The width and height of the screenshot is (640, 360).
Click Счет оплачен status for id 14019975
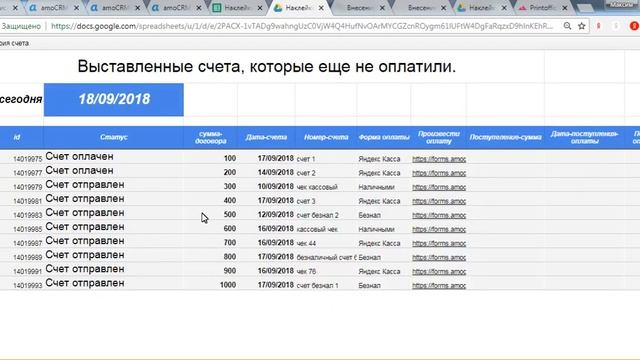(x=80, y=157)
